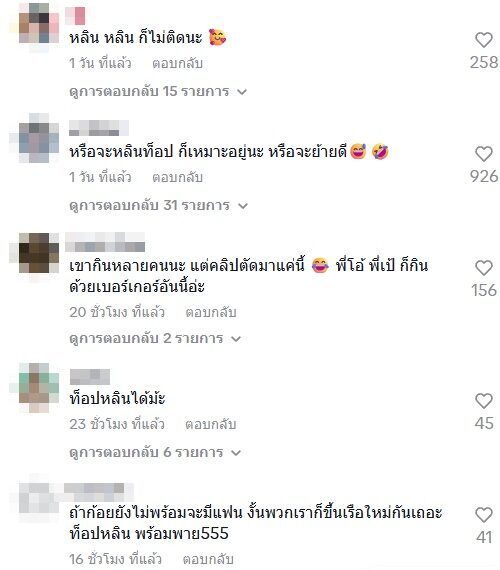Tap the heart beside 156 likes
This screenshot has width=500, height=570.
coord(483,268)
